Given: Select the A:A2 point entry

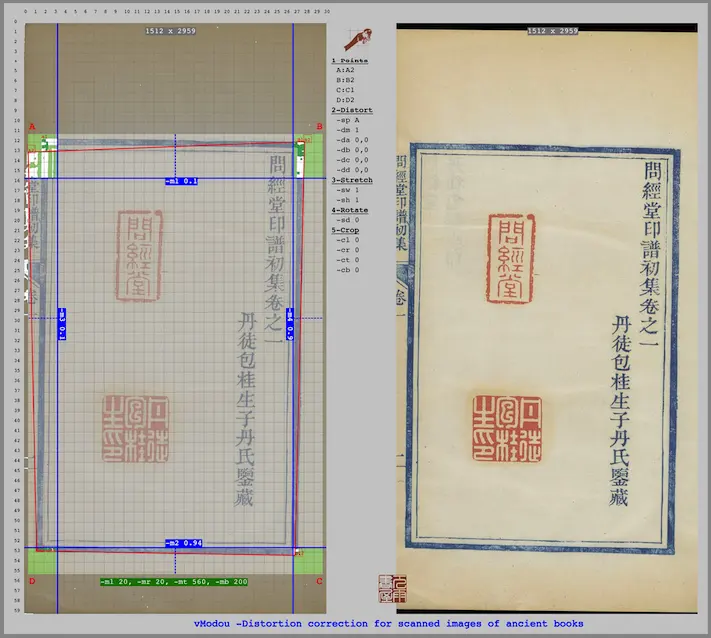Looking at the screenshot, I should tap(345, 70).
